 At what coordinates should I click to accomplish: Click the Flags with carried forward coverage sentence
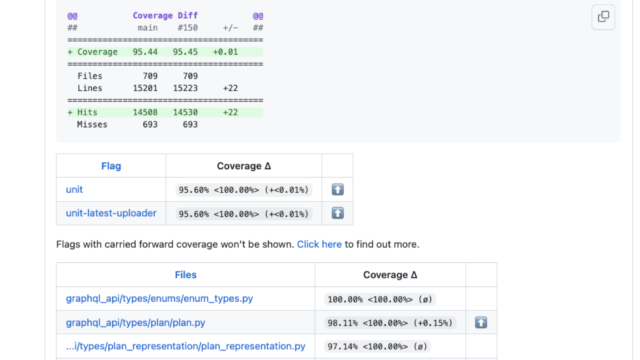(238, 244)
